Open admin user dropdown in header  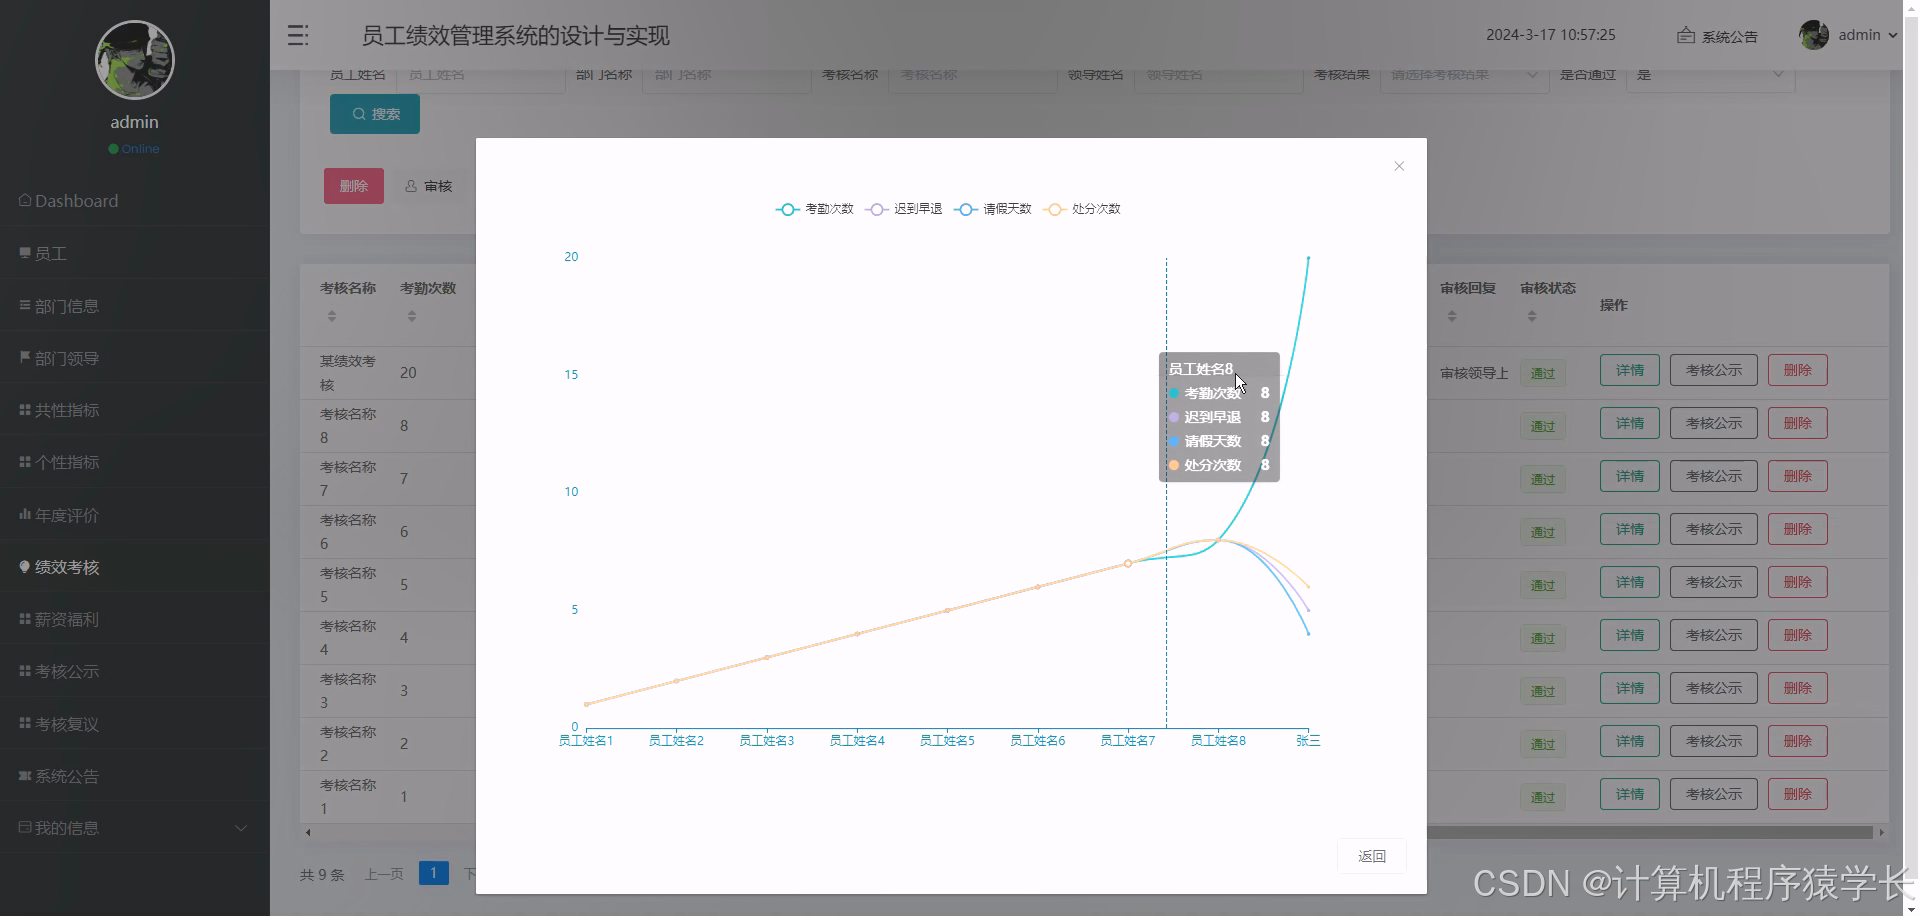click(x=1848, y=35)
